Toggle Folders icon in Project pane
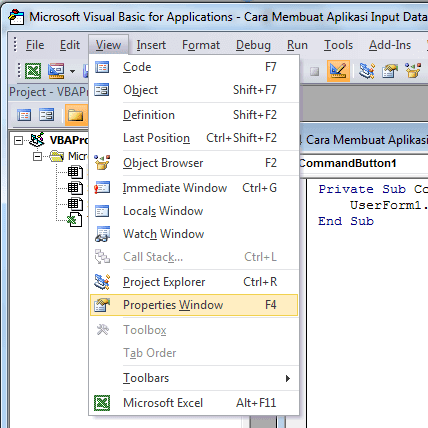Image resolution: width=428 pixels, height=428 pixels. (x=76, y=115)
